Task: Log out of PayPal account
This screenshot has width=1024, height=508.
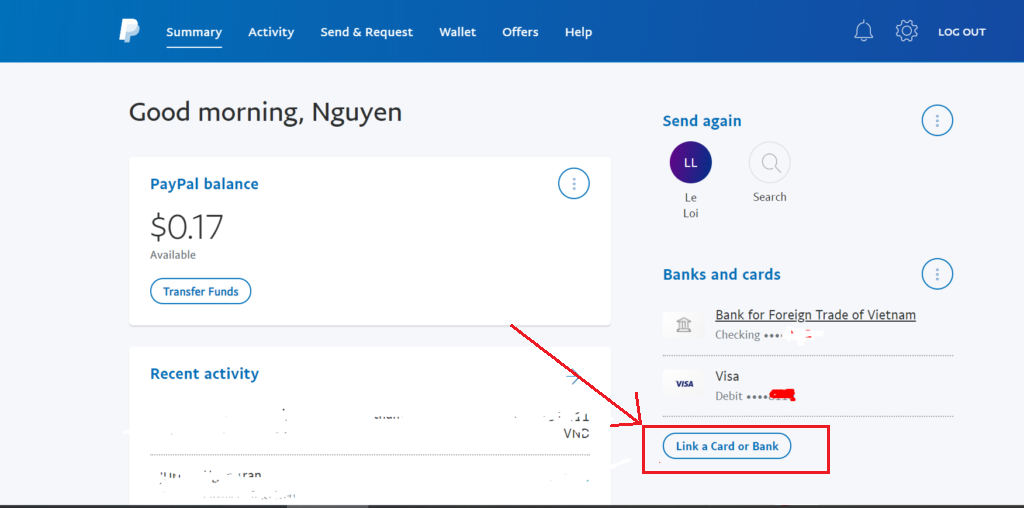Action: [x=961, y=32]
